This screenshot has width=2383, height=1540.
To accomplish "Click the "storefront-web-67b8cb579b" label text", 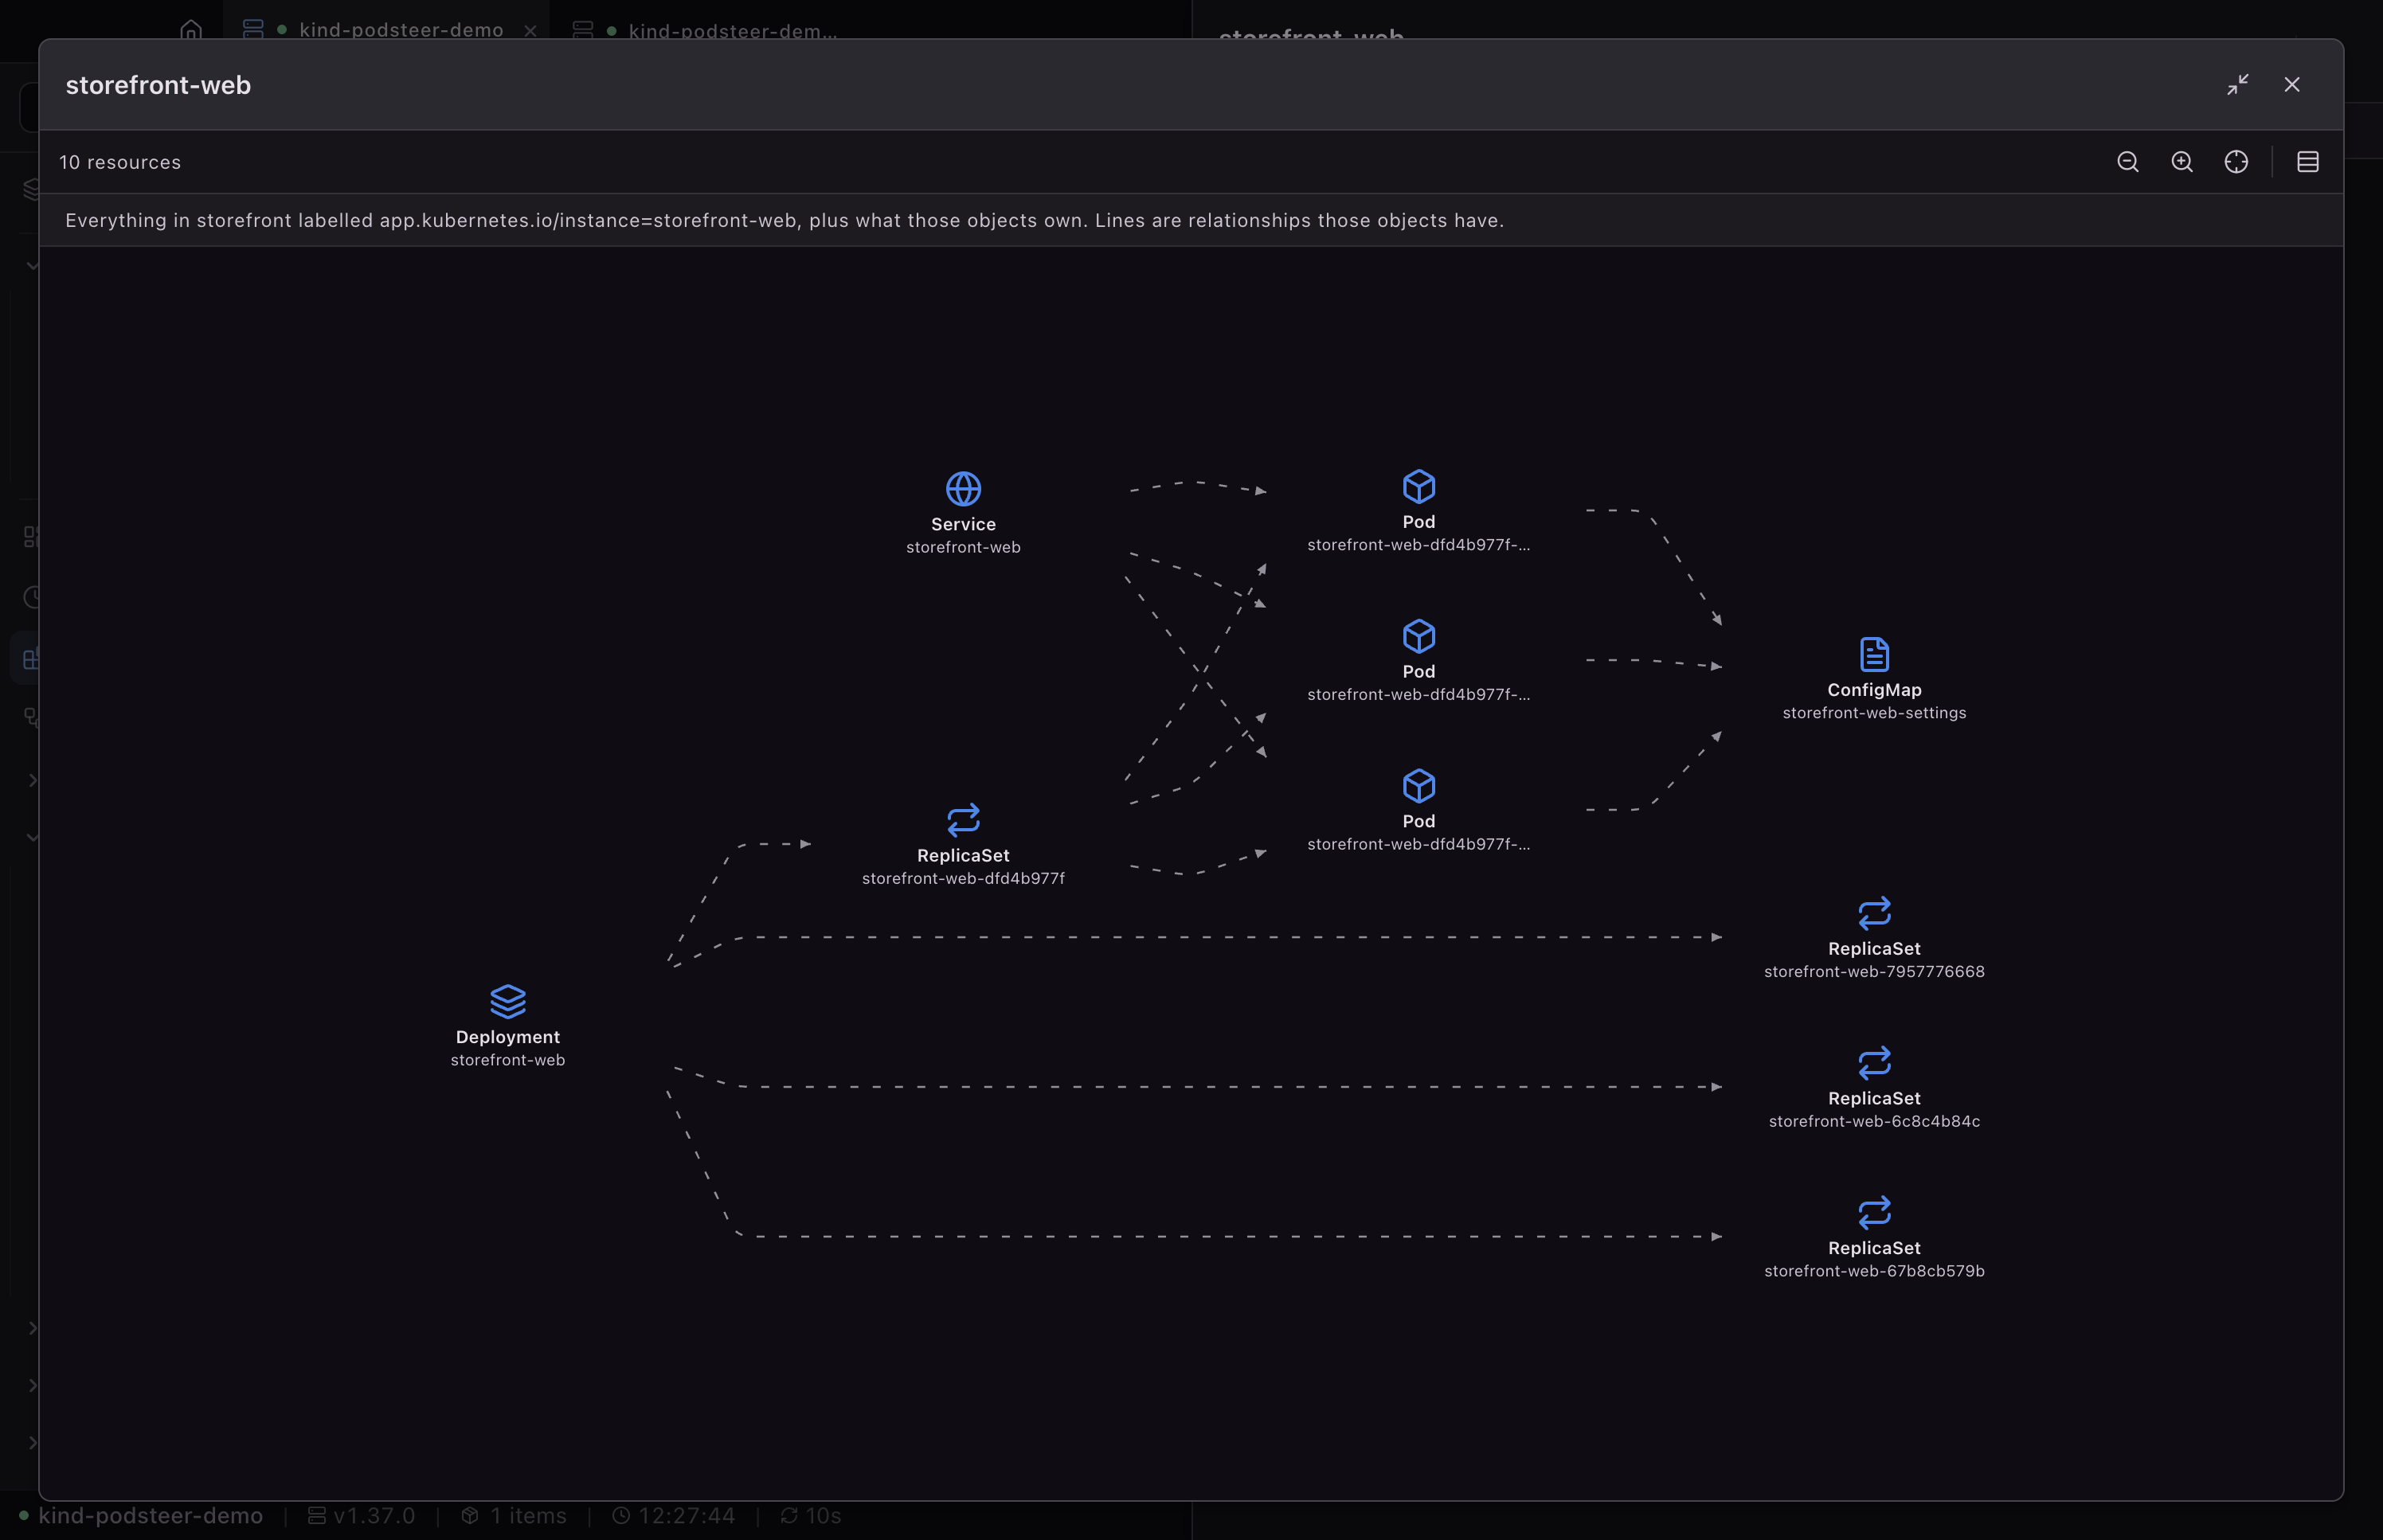I will pyautogui.click(x=1874, y=1271).
